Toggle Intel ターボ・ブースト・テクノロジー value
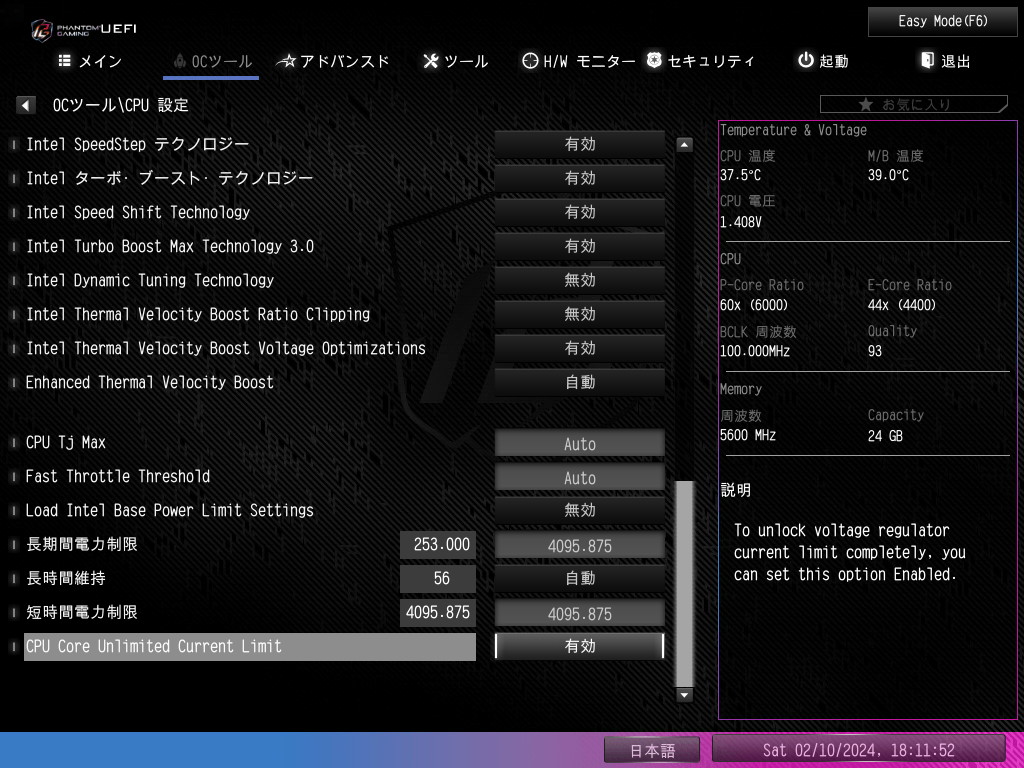Viewport: 1024px width, 768px height. tap(580, 178)
